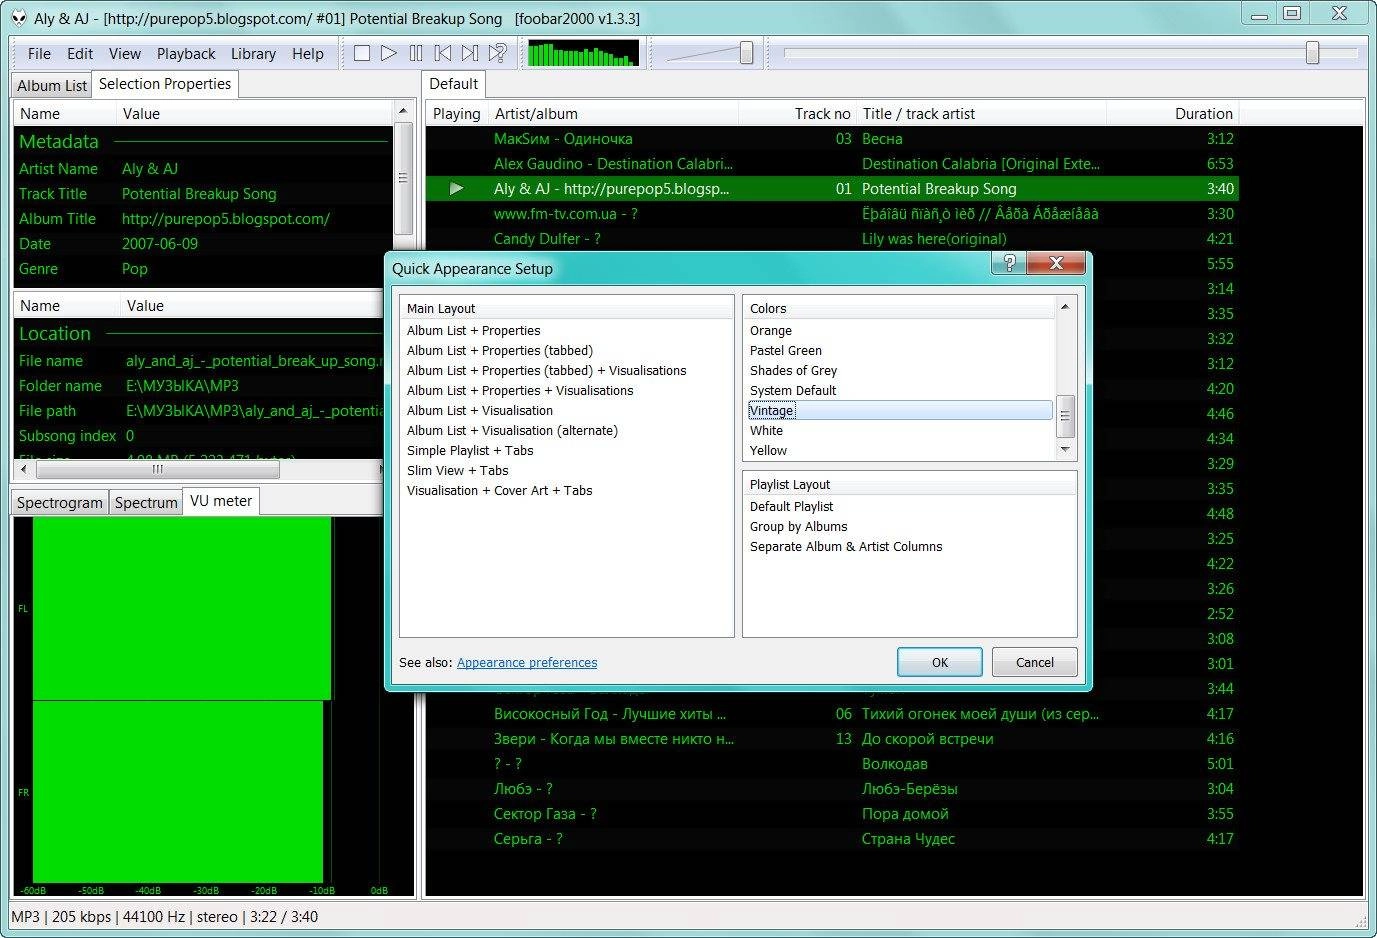Image resolution: width=1377 pixels, height=938 pixels.
Task: Click the Pause button in toolbar
Action: (x=416, y=53)
